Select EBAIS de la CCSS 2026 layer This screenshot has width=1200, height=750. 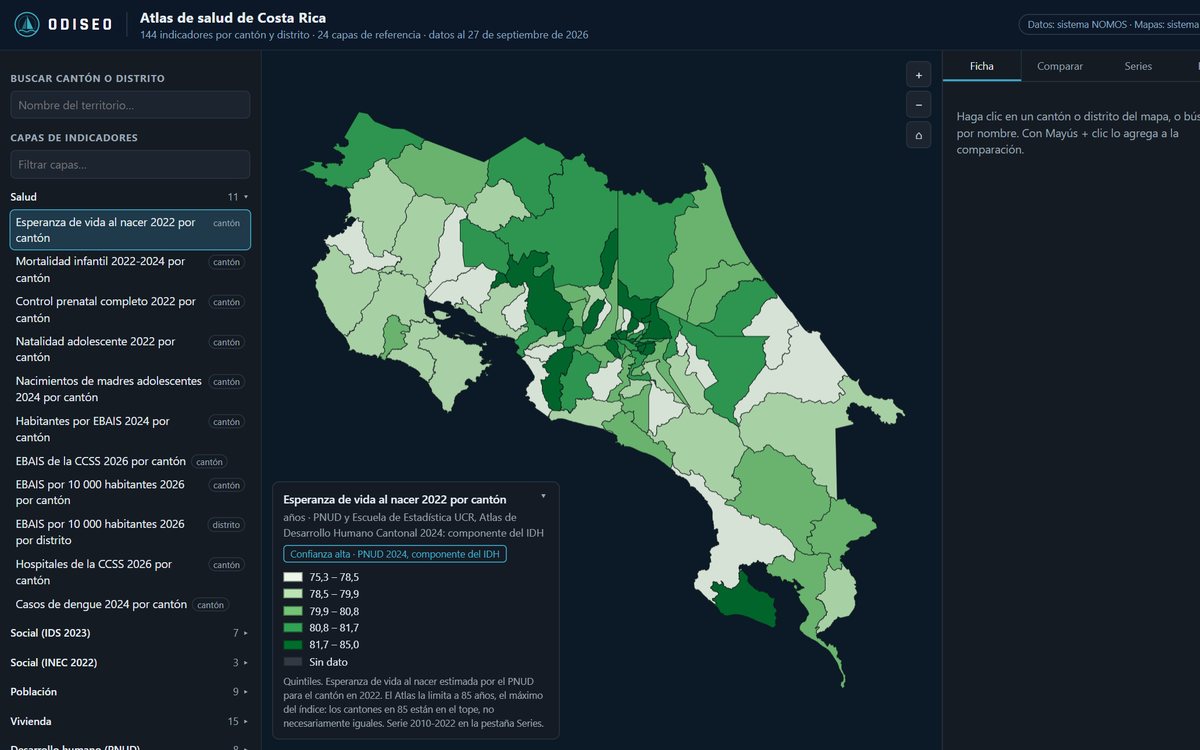tap(130, 462)
